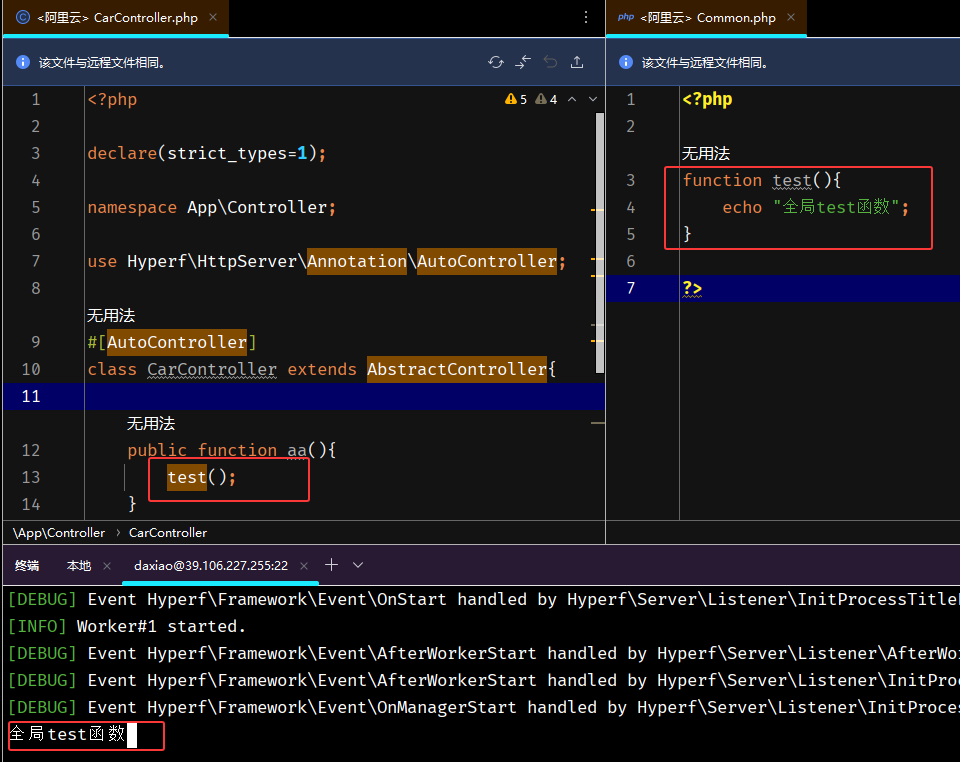Switch to the Common.php editor tab

[x=707, y=17]
